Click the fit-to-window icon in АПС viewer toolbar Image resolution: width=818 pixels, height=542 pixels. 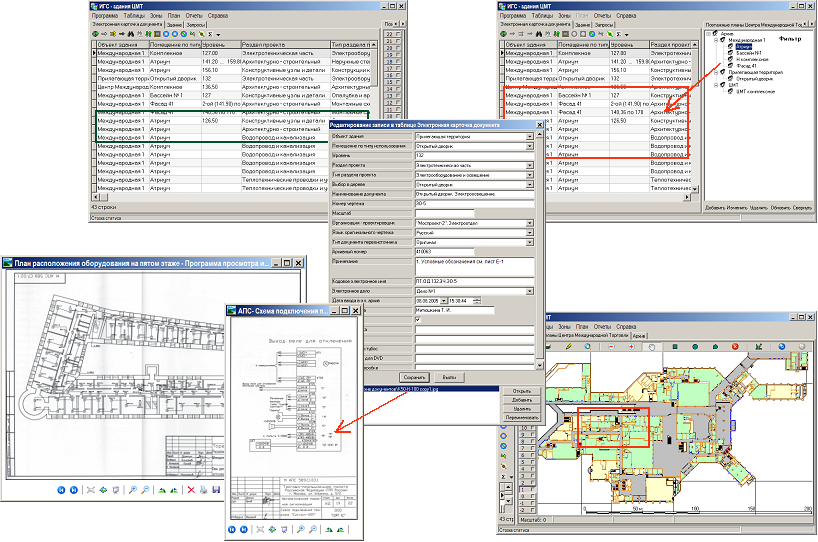[260, 529]
